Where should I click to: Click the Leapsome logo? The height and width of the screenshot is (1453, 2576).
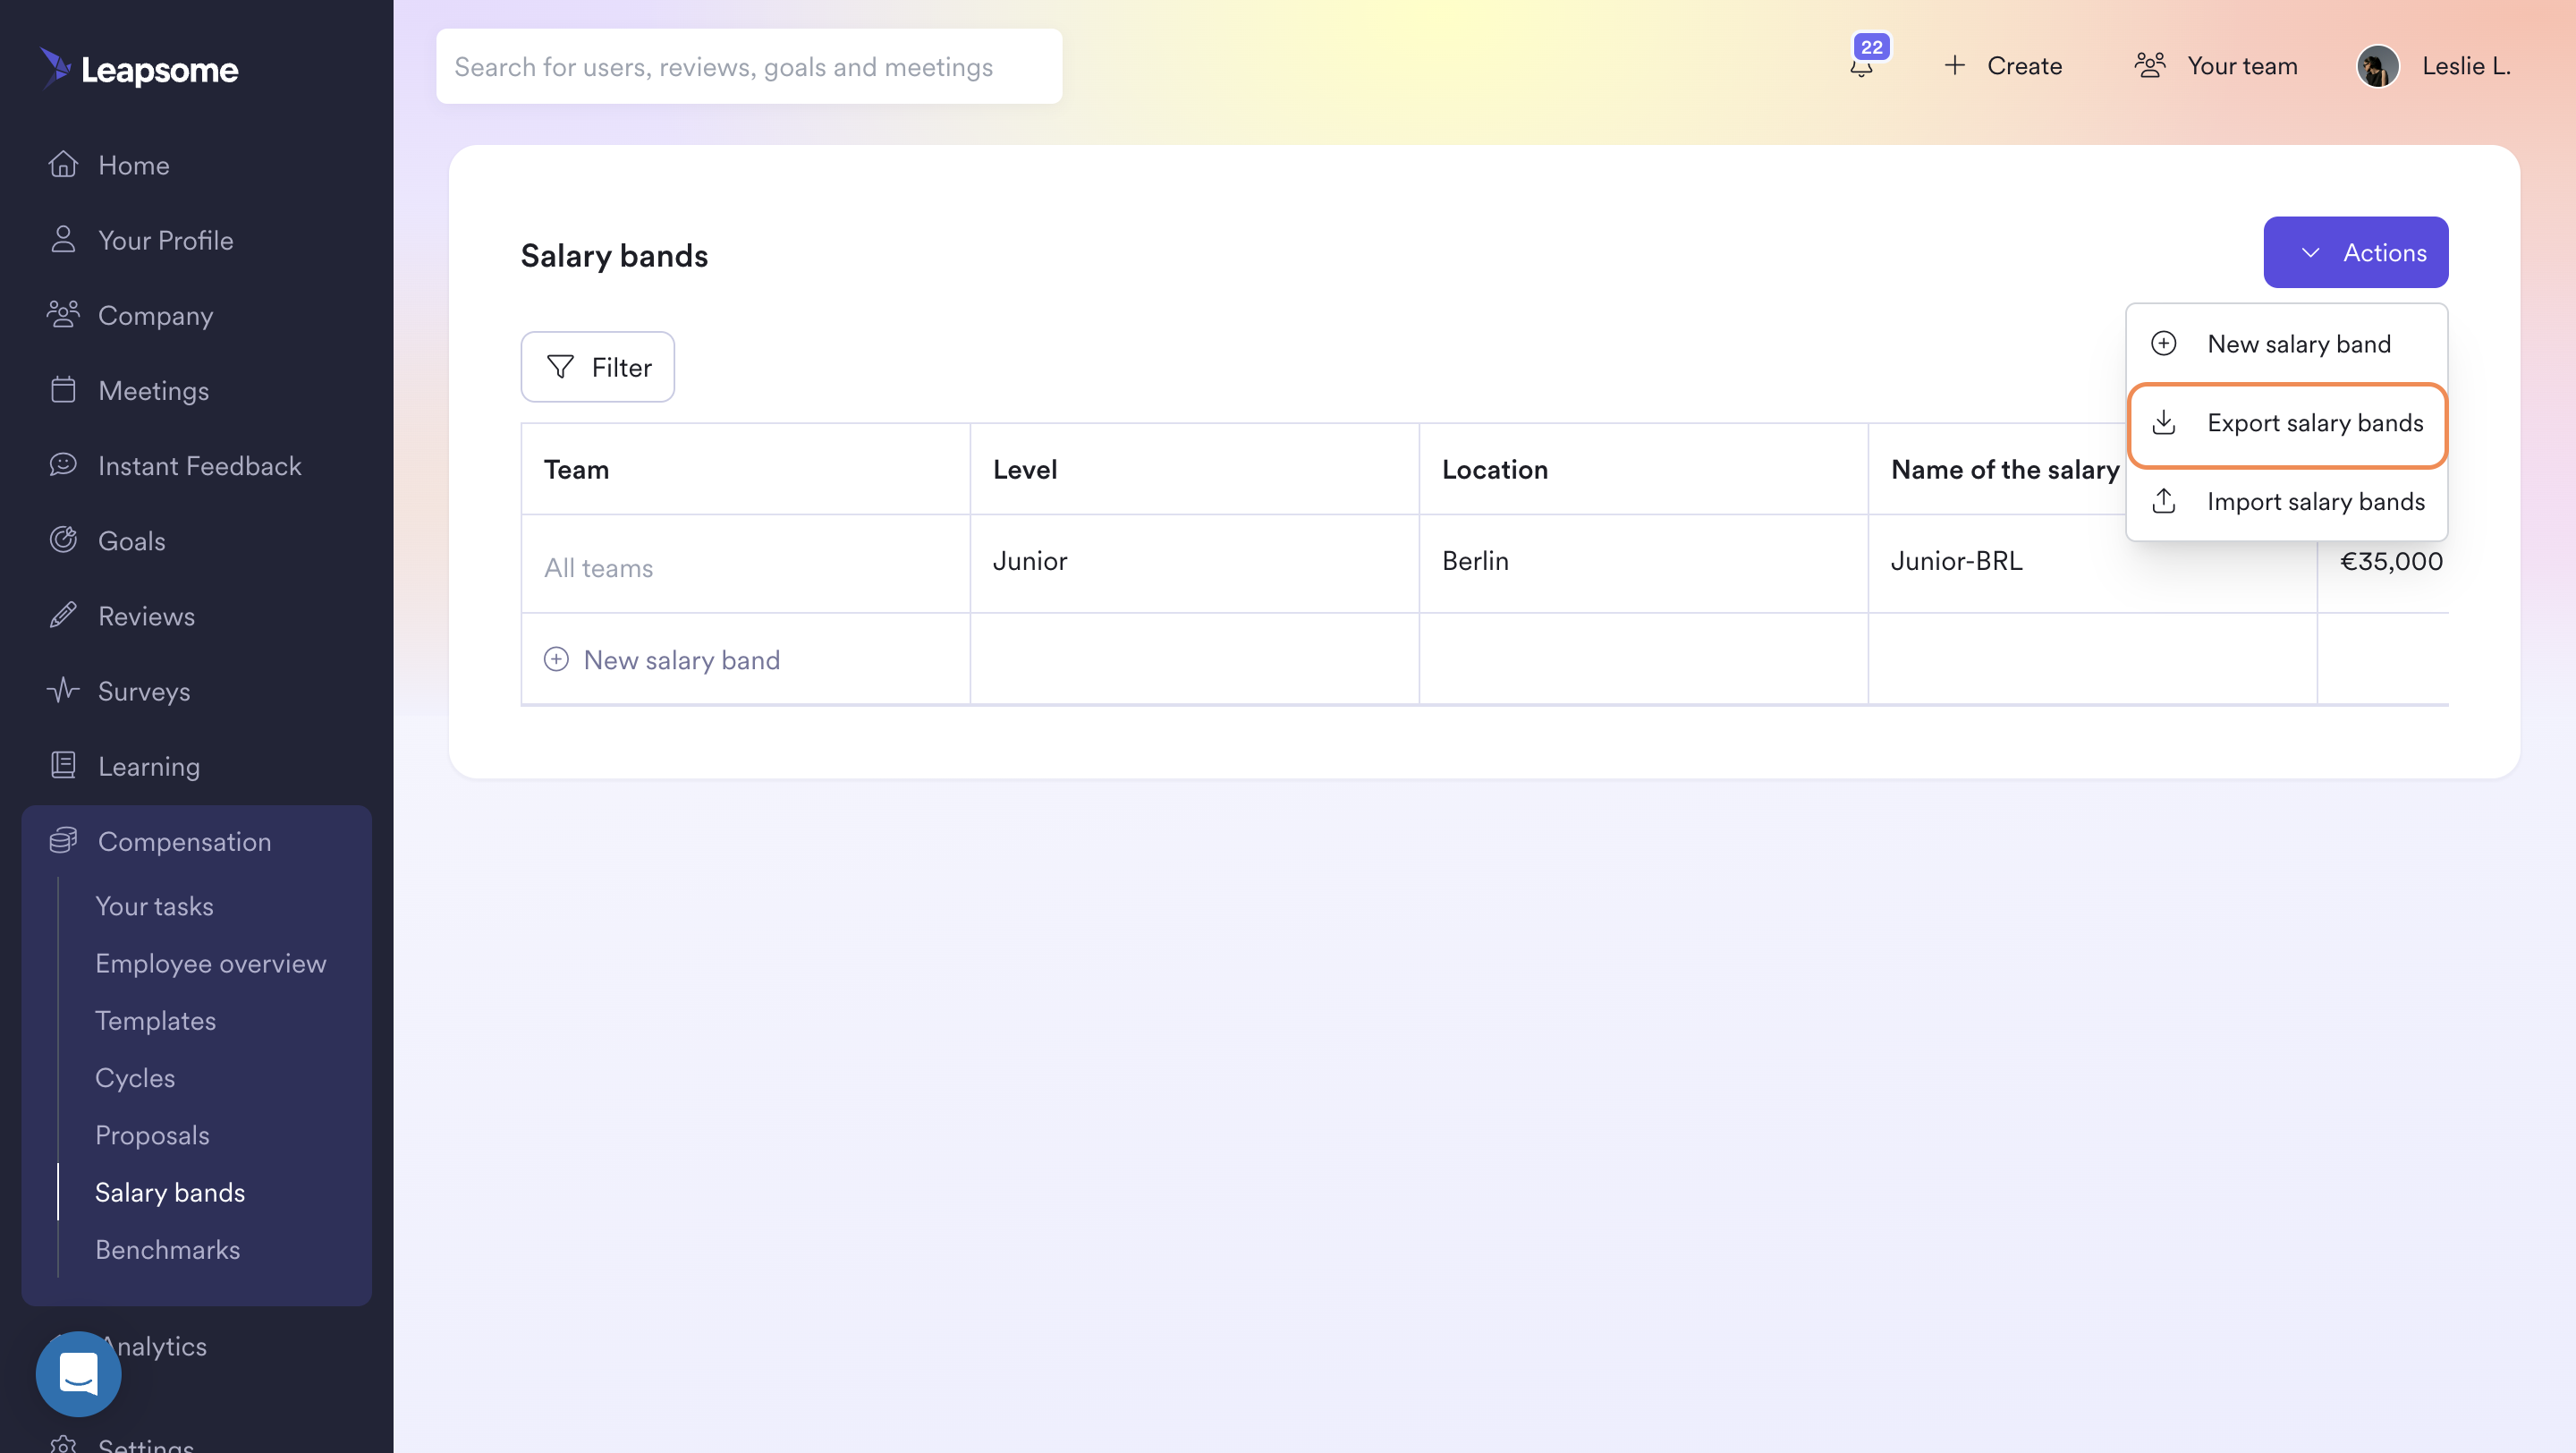coord(139,68)
